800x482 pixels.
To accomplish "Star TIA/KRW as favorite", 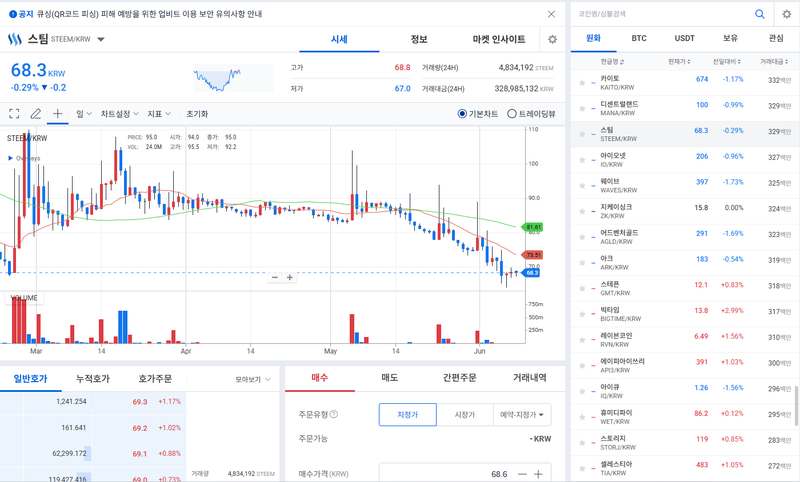I will coord(582,468).
